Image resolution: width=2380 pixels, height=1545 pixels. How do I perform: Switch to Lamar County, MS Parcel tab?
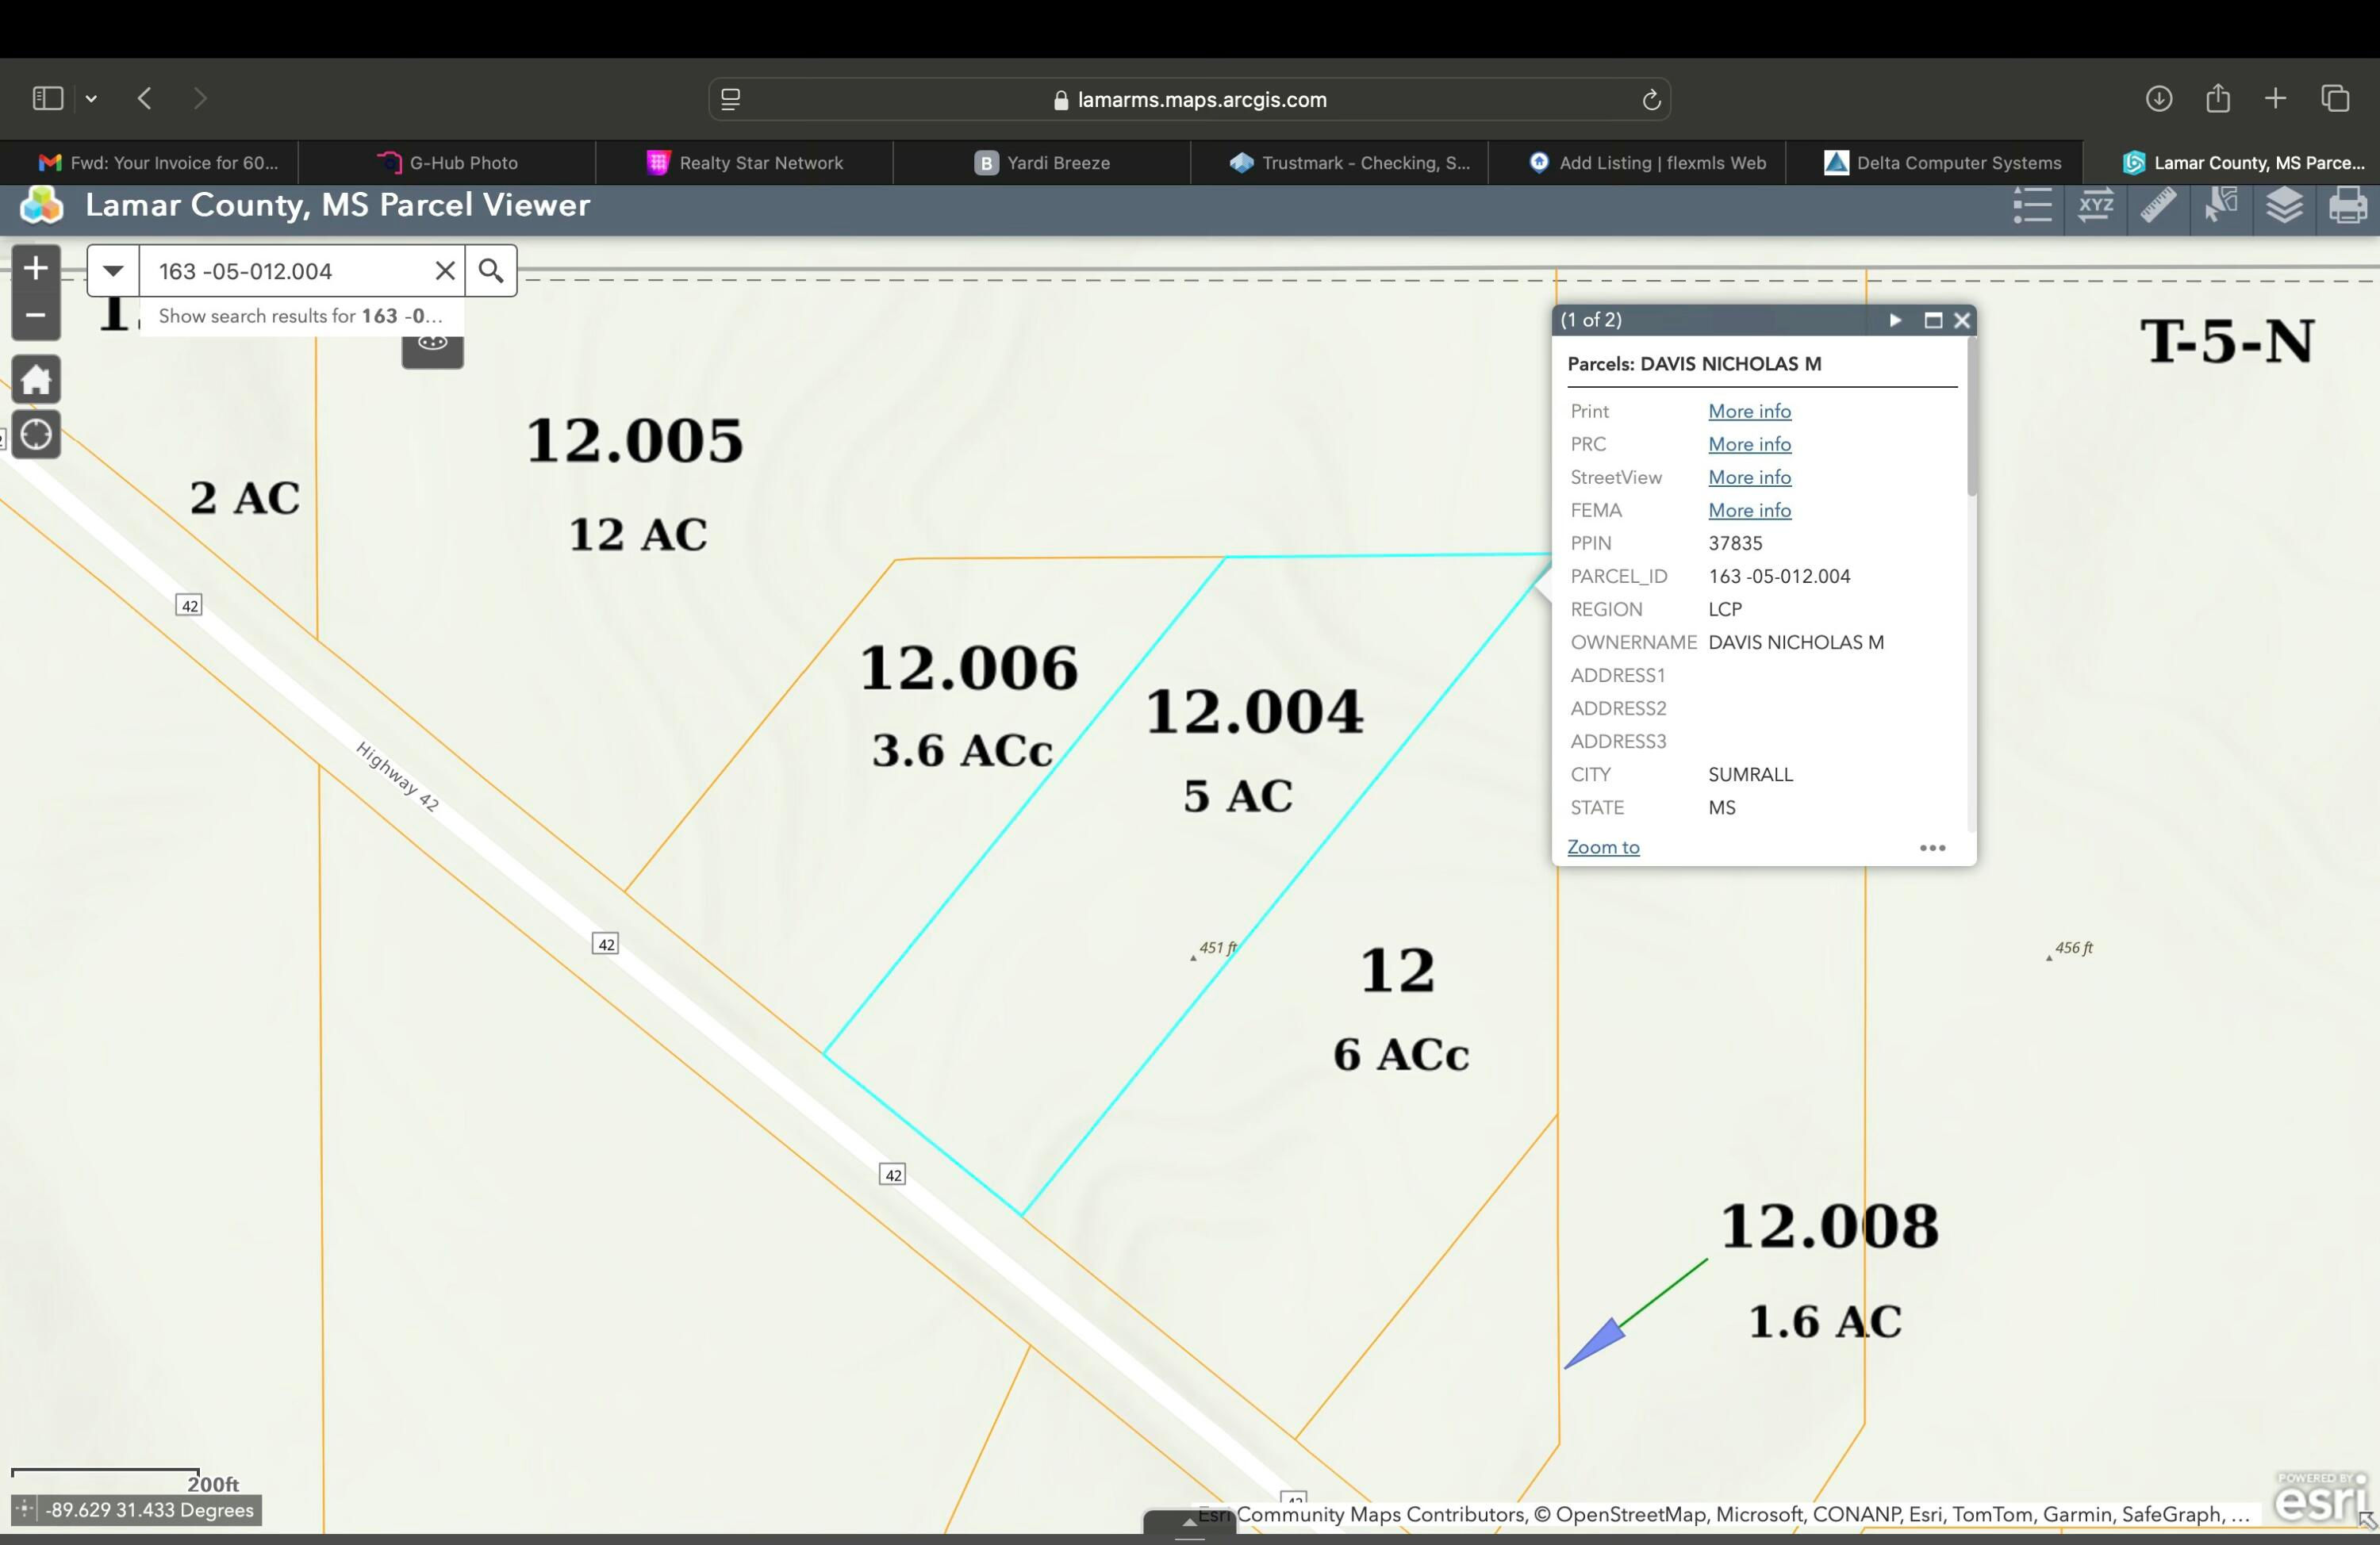[2232, 162]
